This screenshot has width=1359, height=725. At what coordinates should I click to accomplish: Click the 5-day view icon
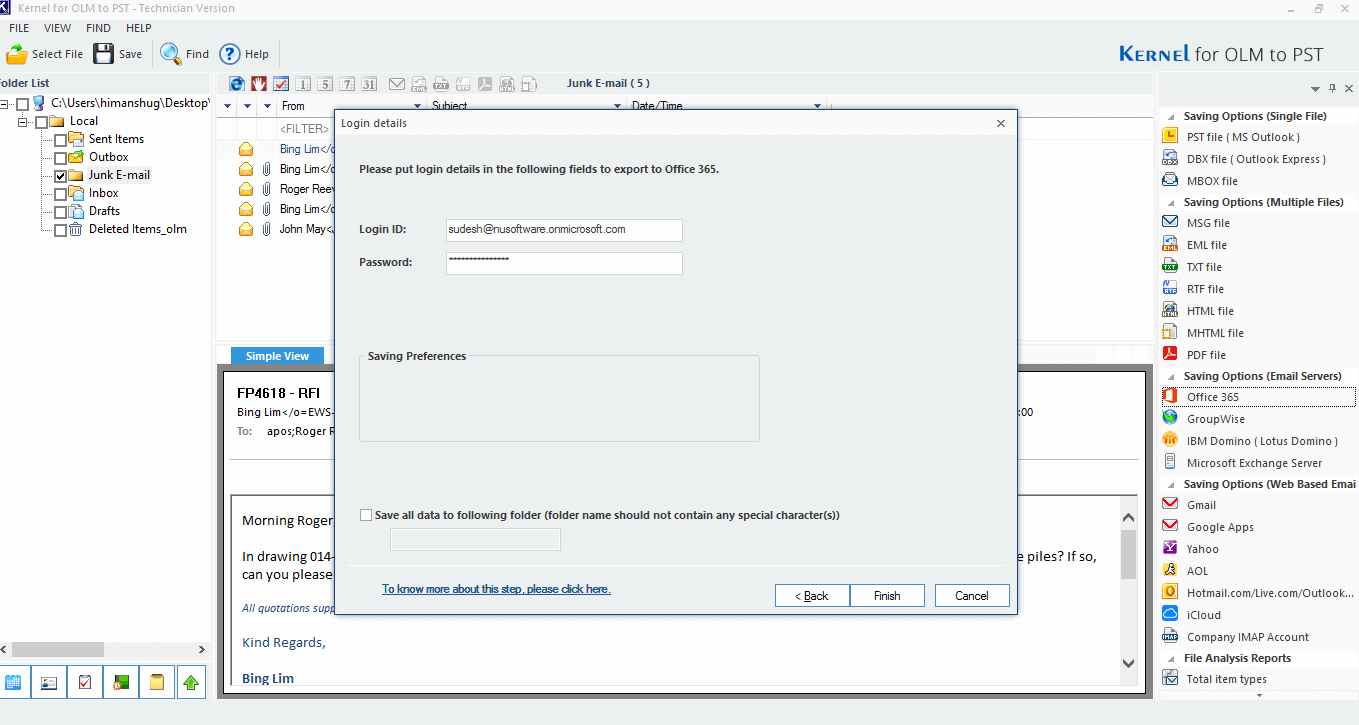[x=325, y=84]
